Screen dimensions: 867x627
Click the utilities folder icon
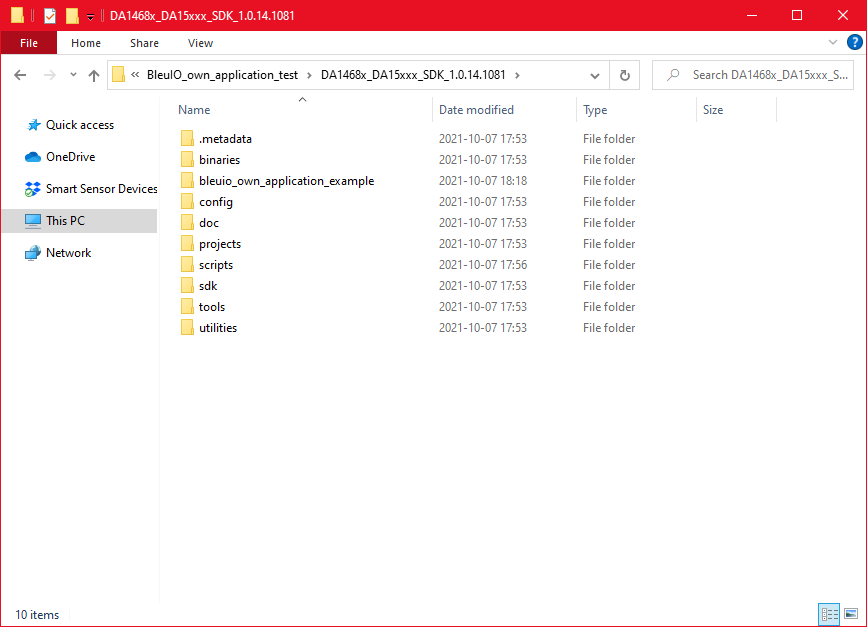coord(187,327)
